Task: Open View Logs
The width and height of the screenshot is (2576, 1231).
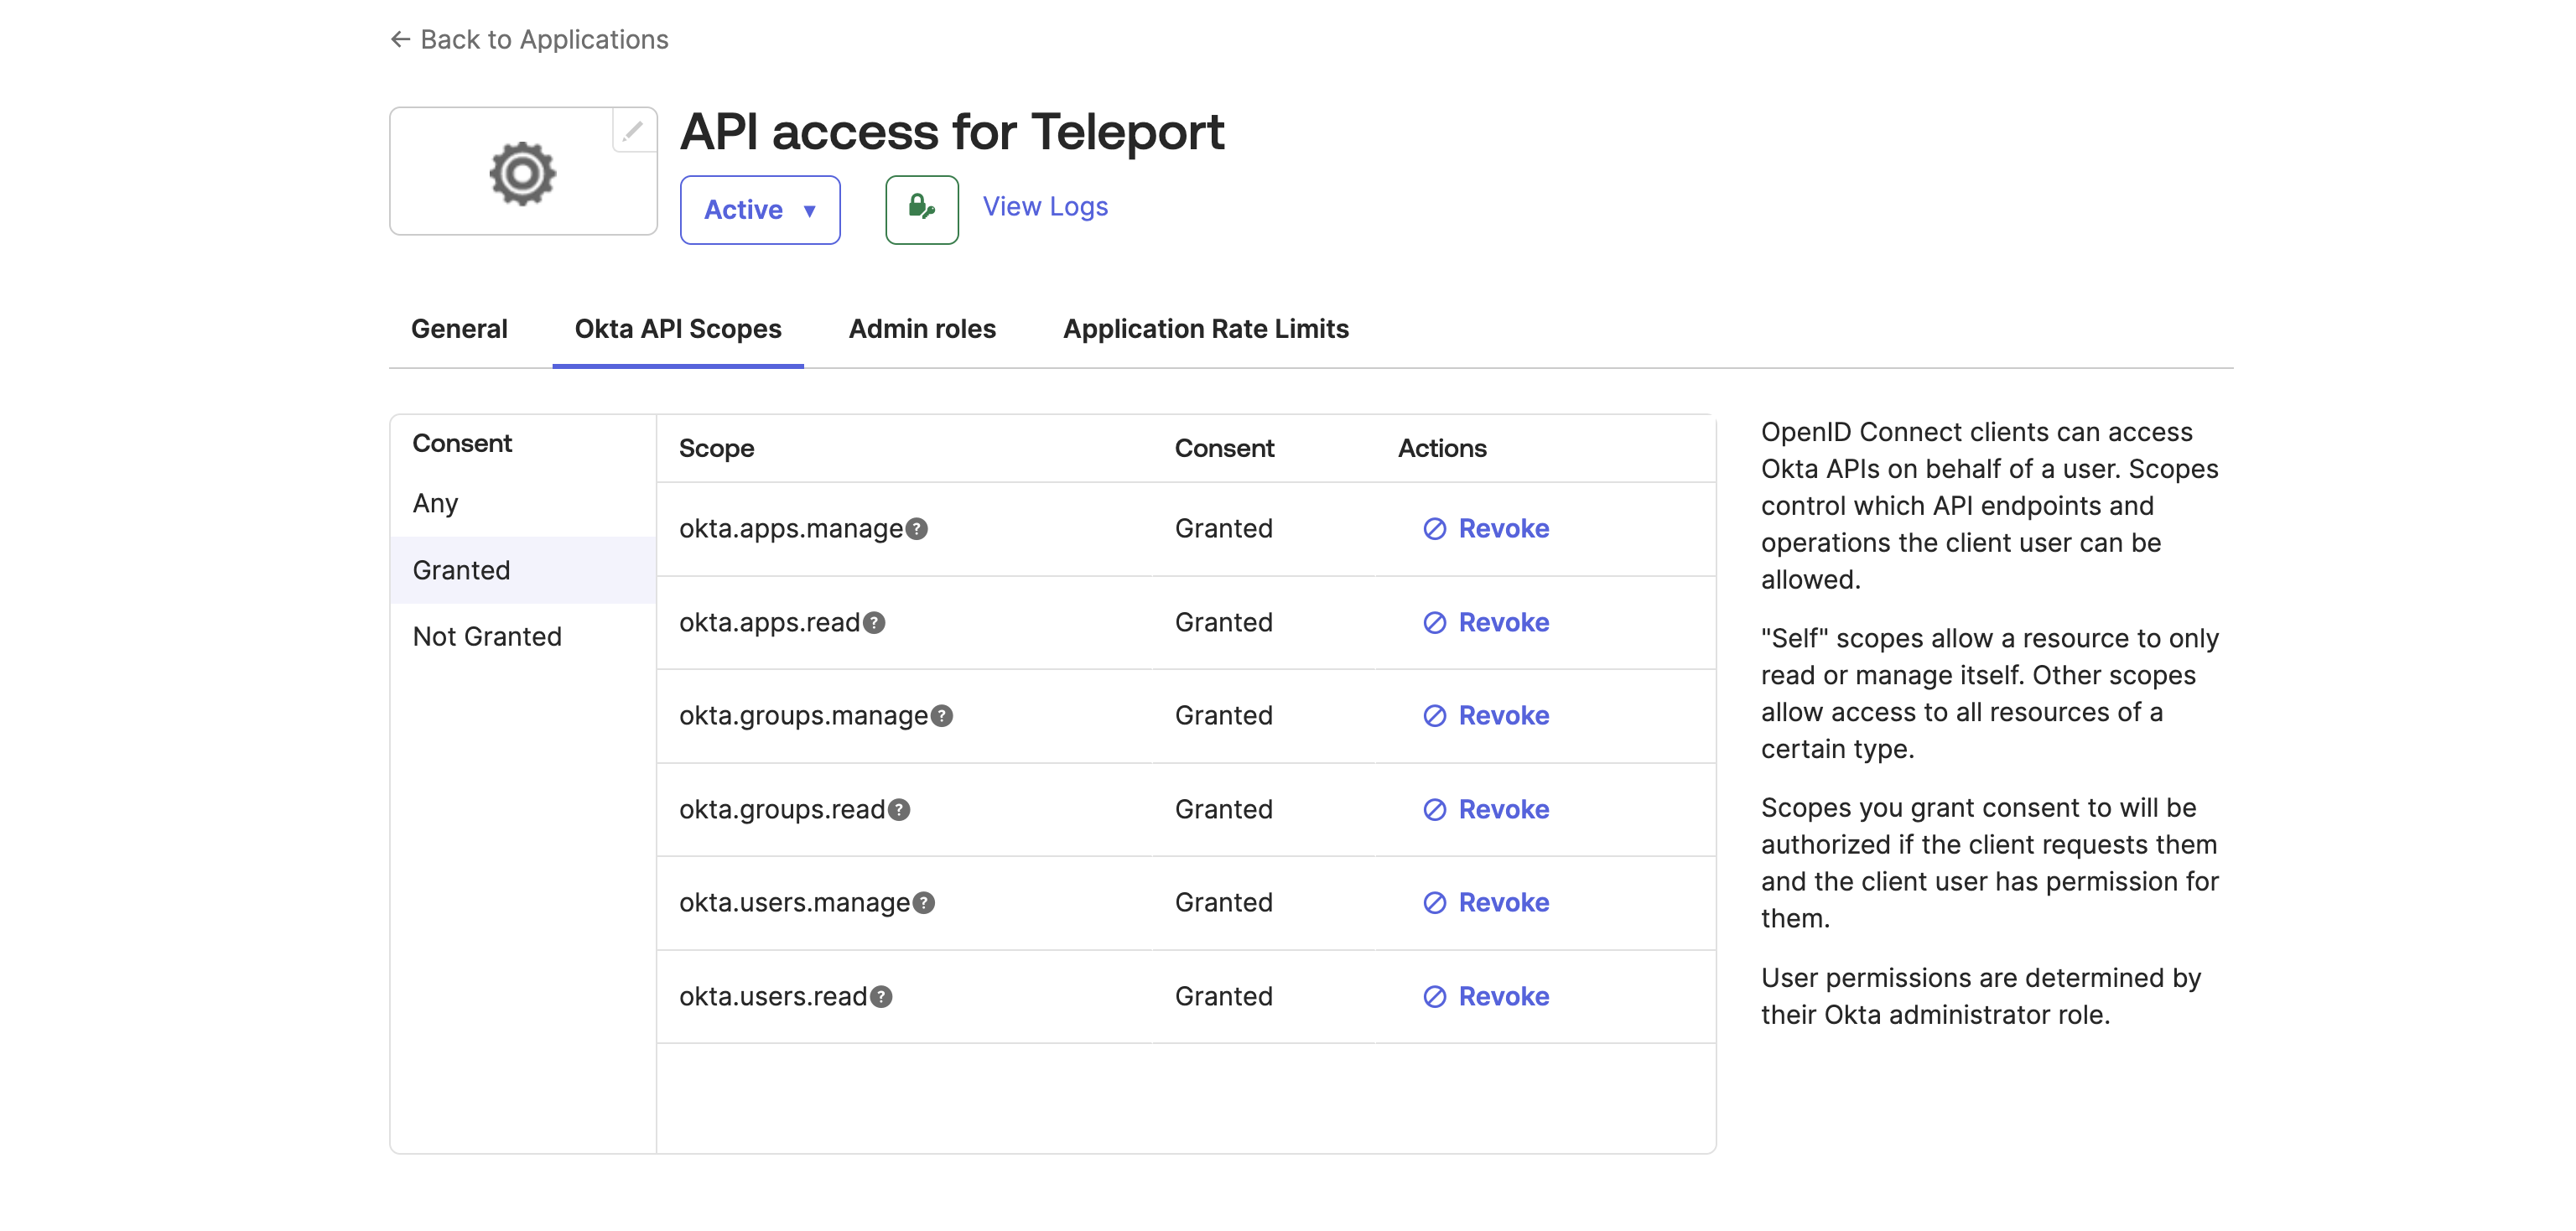Action: click(1044, 206)
